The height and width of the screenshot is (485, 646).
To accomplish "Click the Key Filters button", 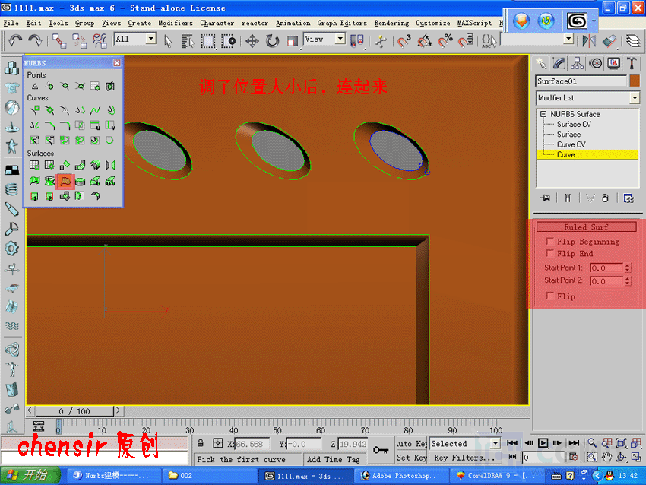I will tap(464, 458).
